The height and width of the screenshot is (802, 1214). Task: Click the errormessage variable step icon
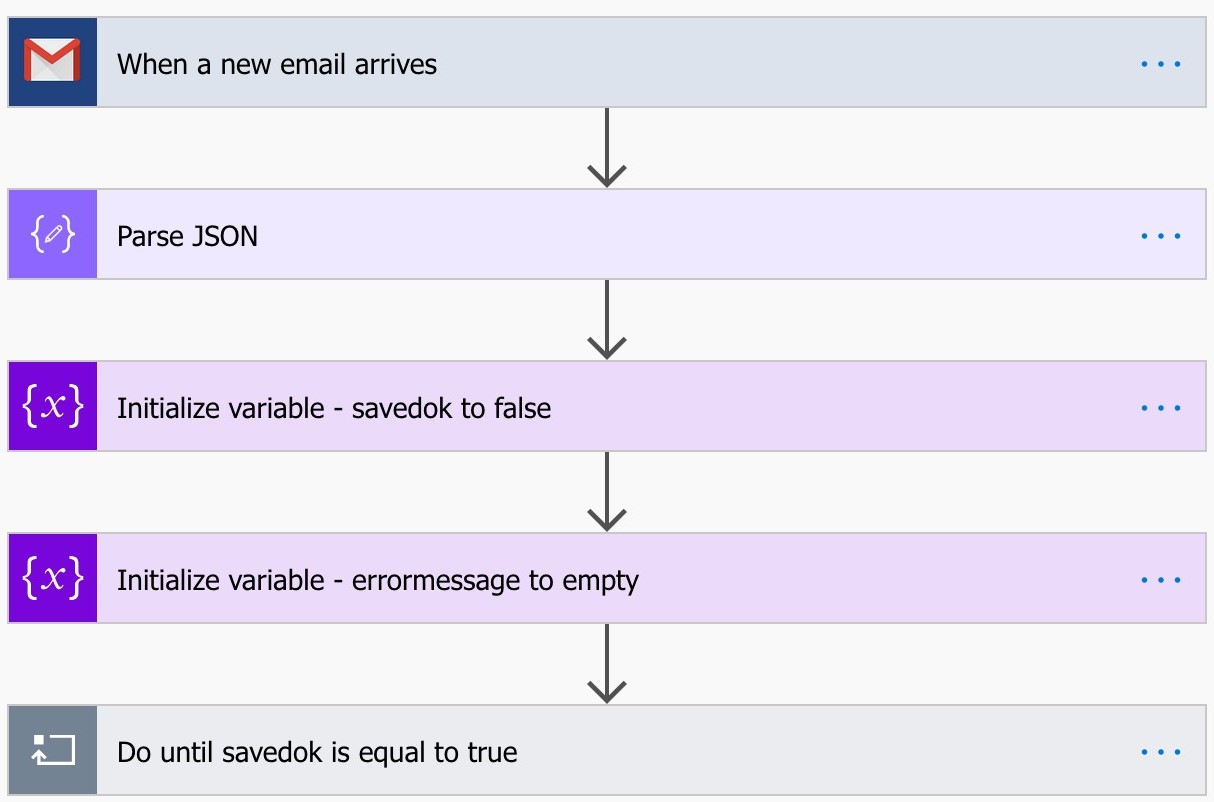(x=53, y=579)
